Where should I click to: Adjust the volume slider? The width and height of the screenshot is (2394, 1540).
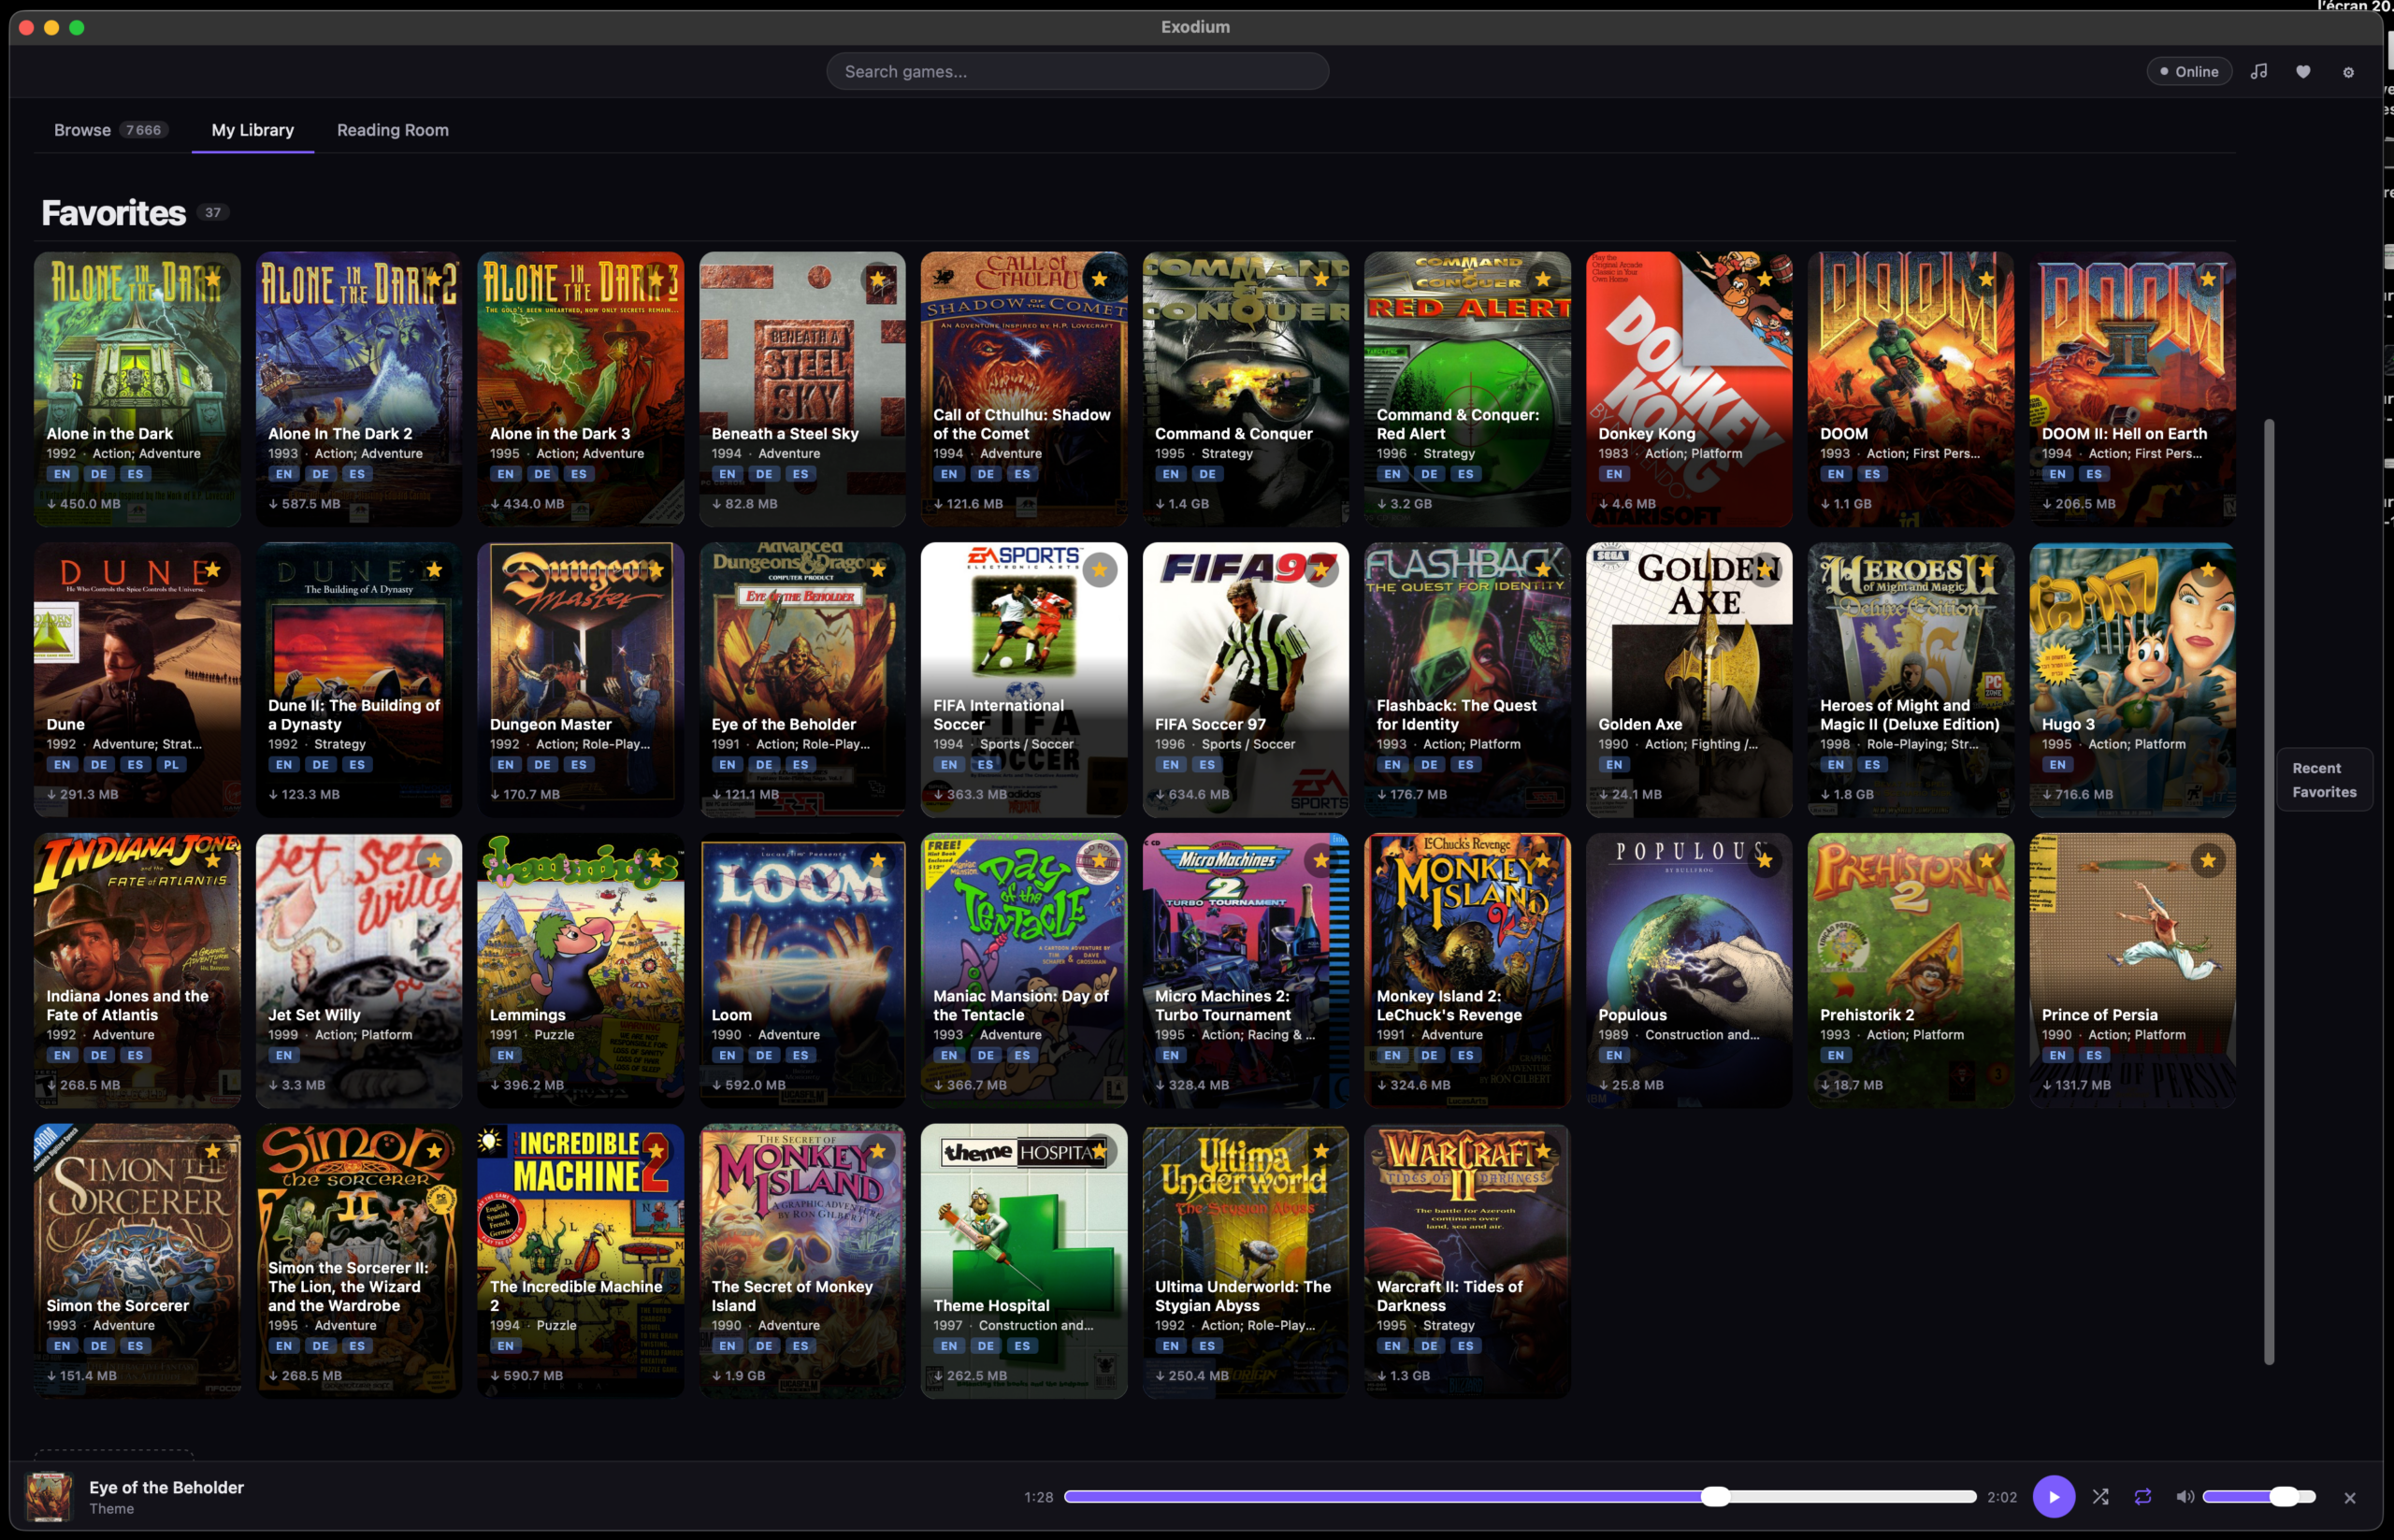pos(2259,1496)
